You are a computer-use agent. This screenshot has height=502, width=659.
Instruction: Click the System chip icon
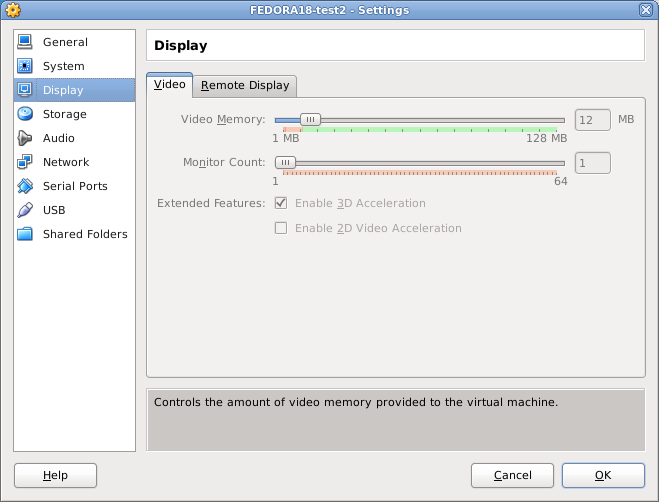click(x=25, y=66)
